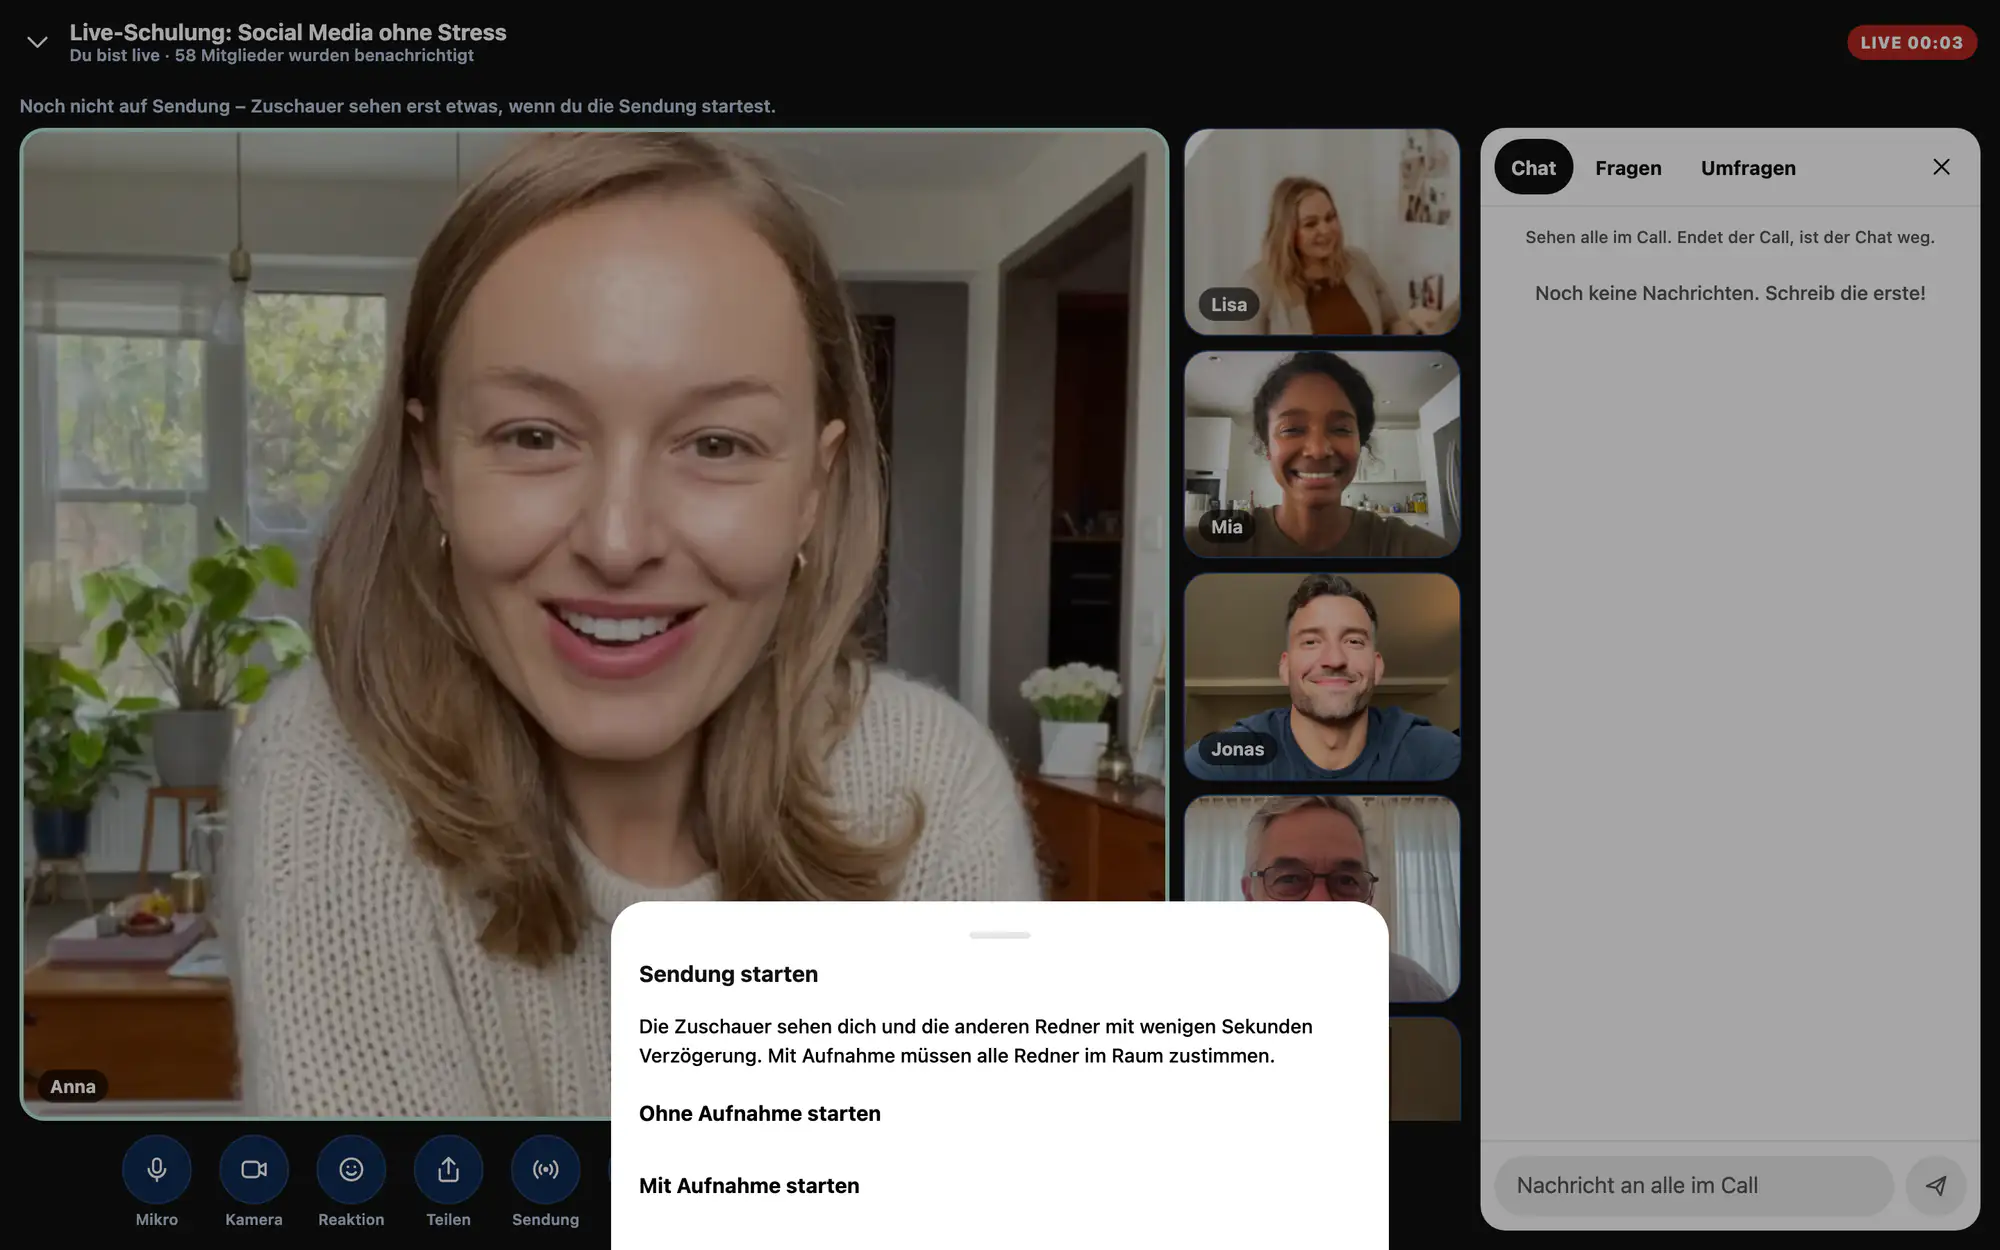Open the Fragen tab
This screenshot has width=2000, height=1250.
pyautogui.click(x=1628, y=167)
